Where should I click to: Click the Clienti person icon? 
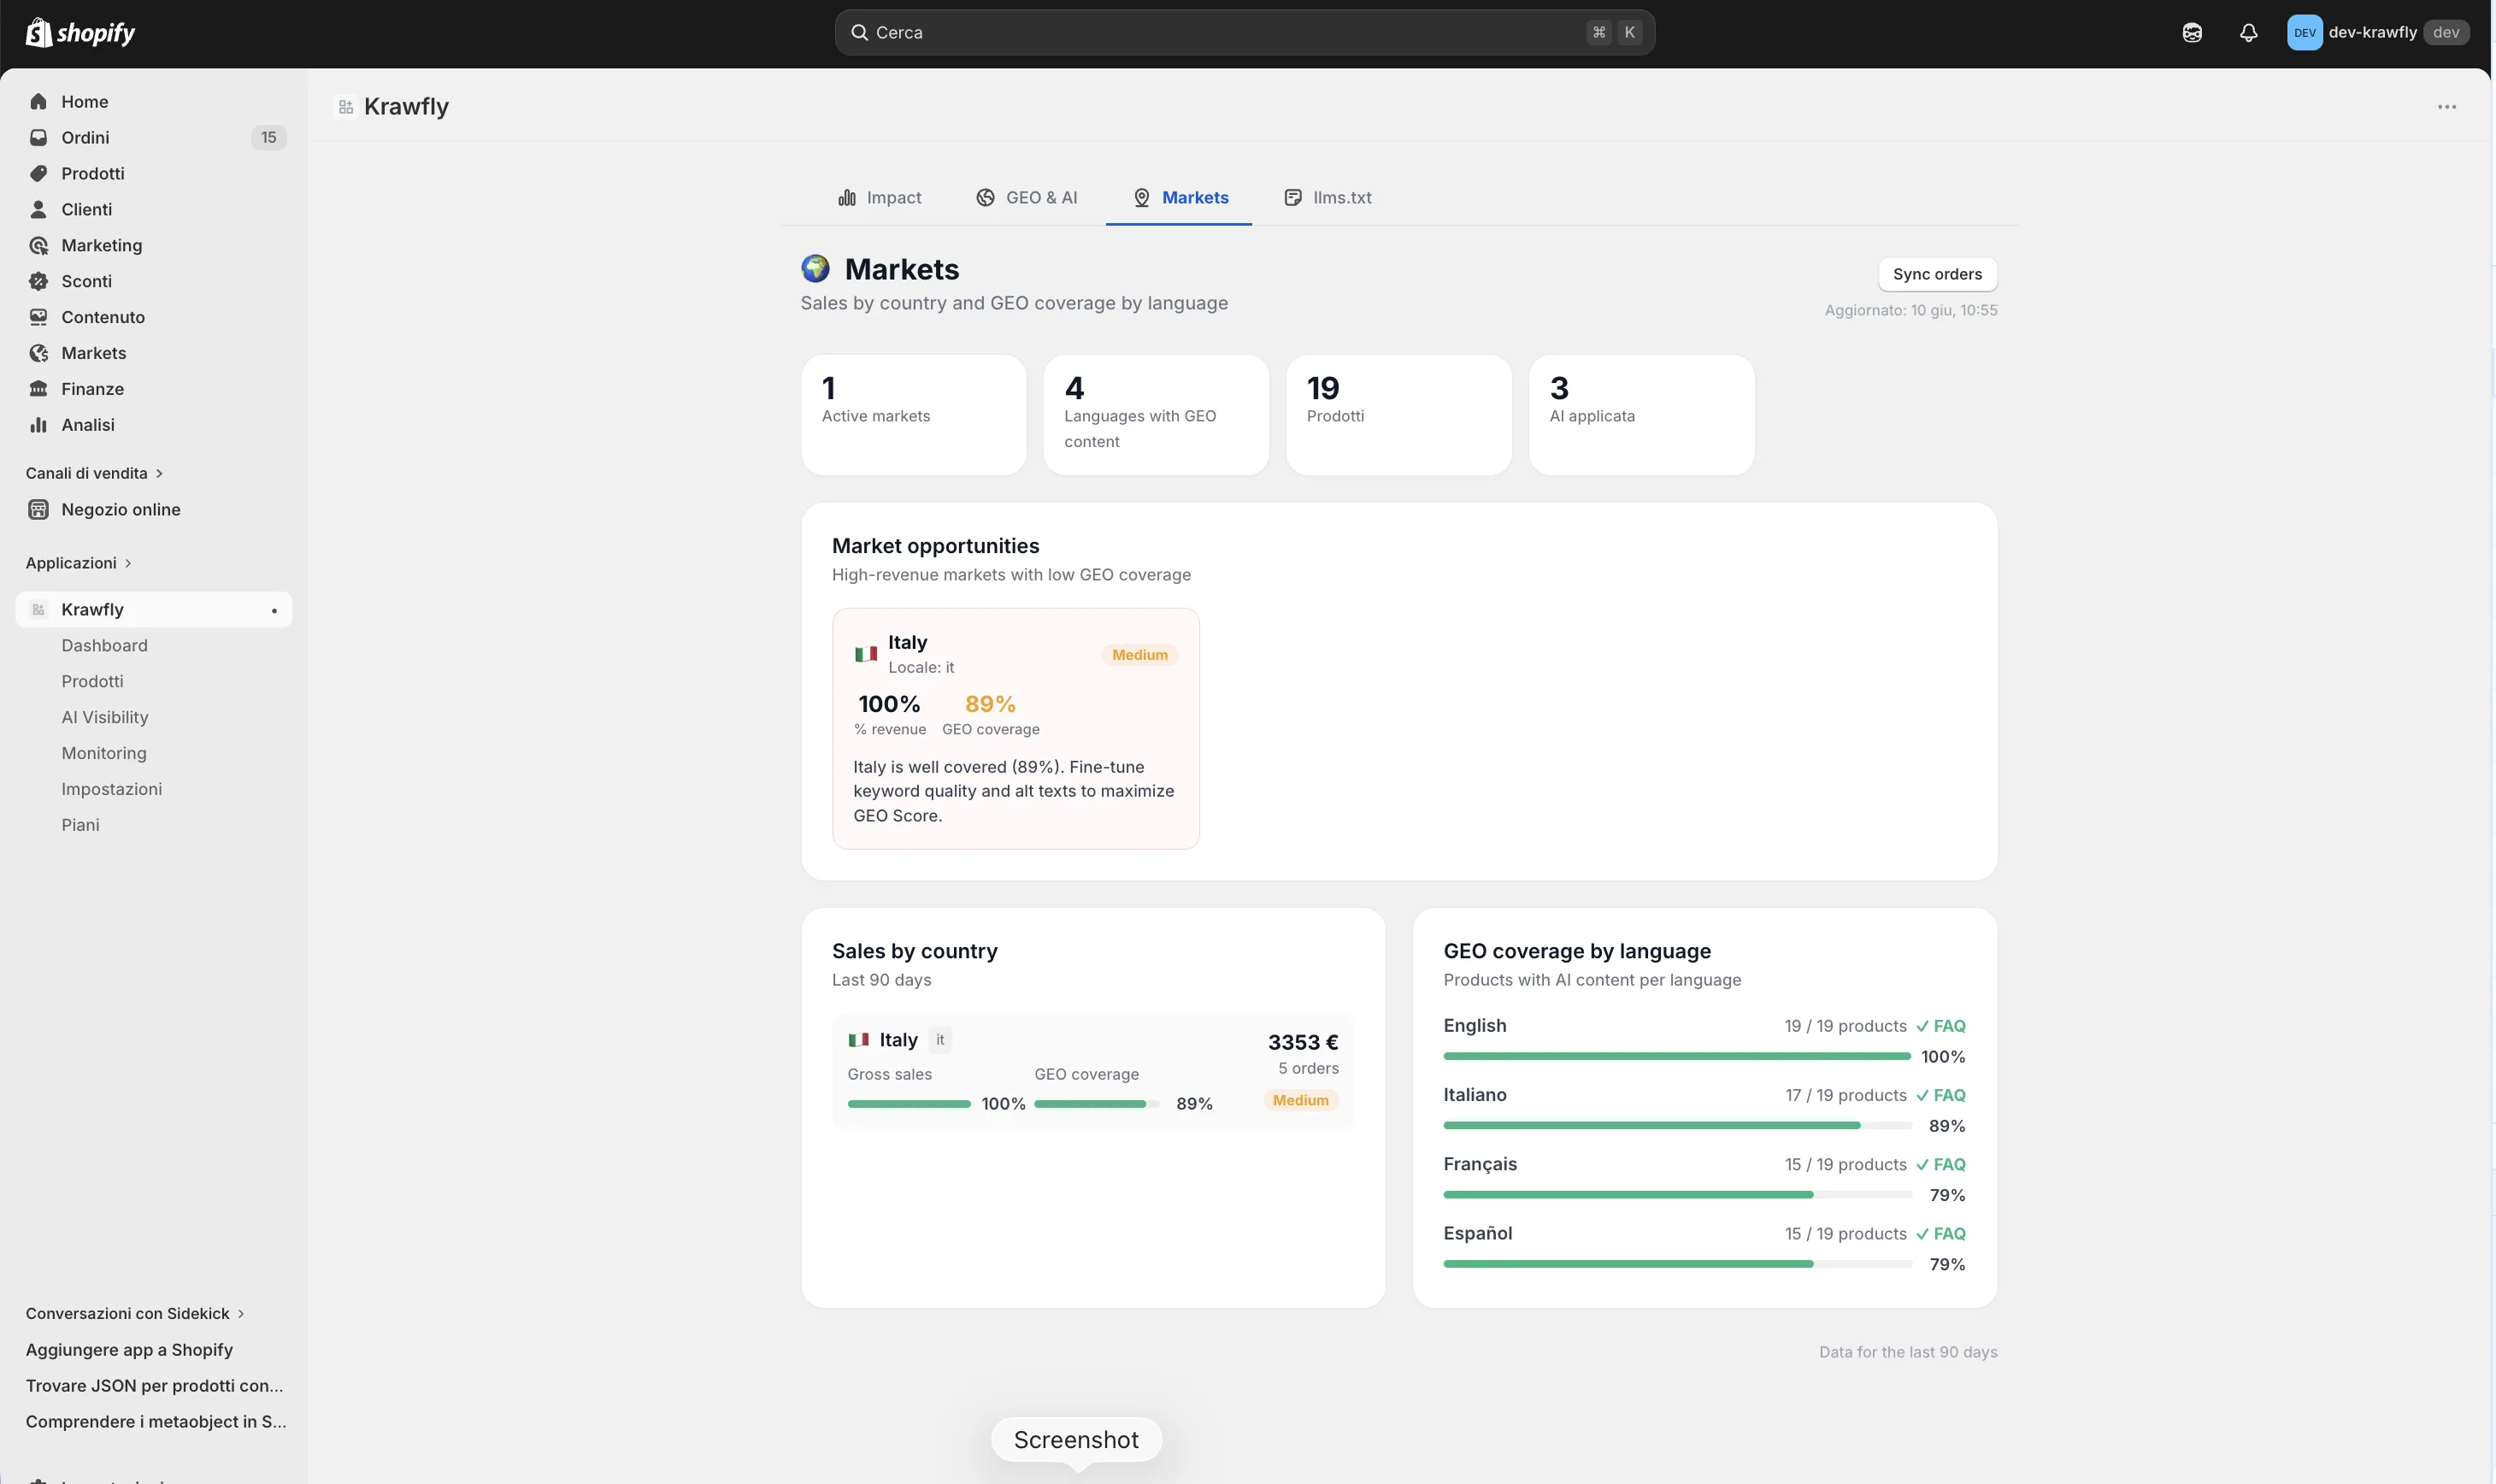click(38, 209)
